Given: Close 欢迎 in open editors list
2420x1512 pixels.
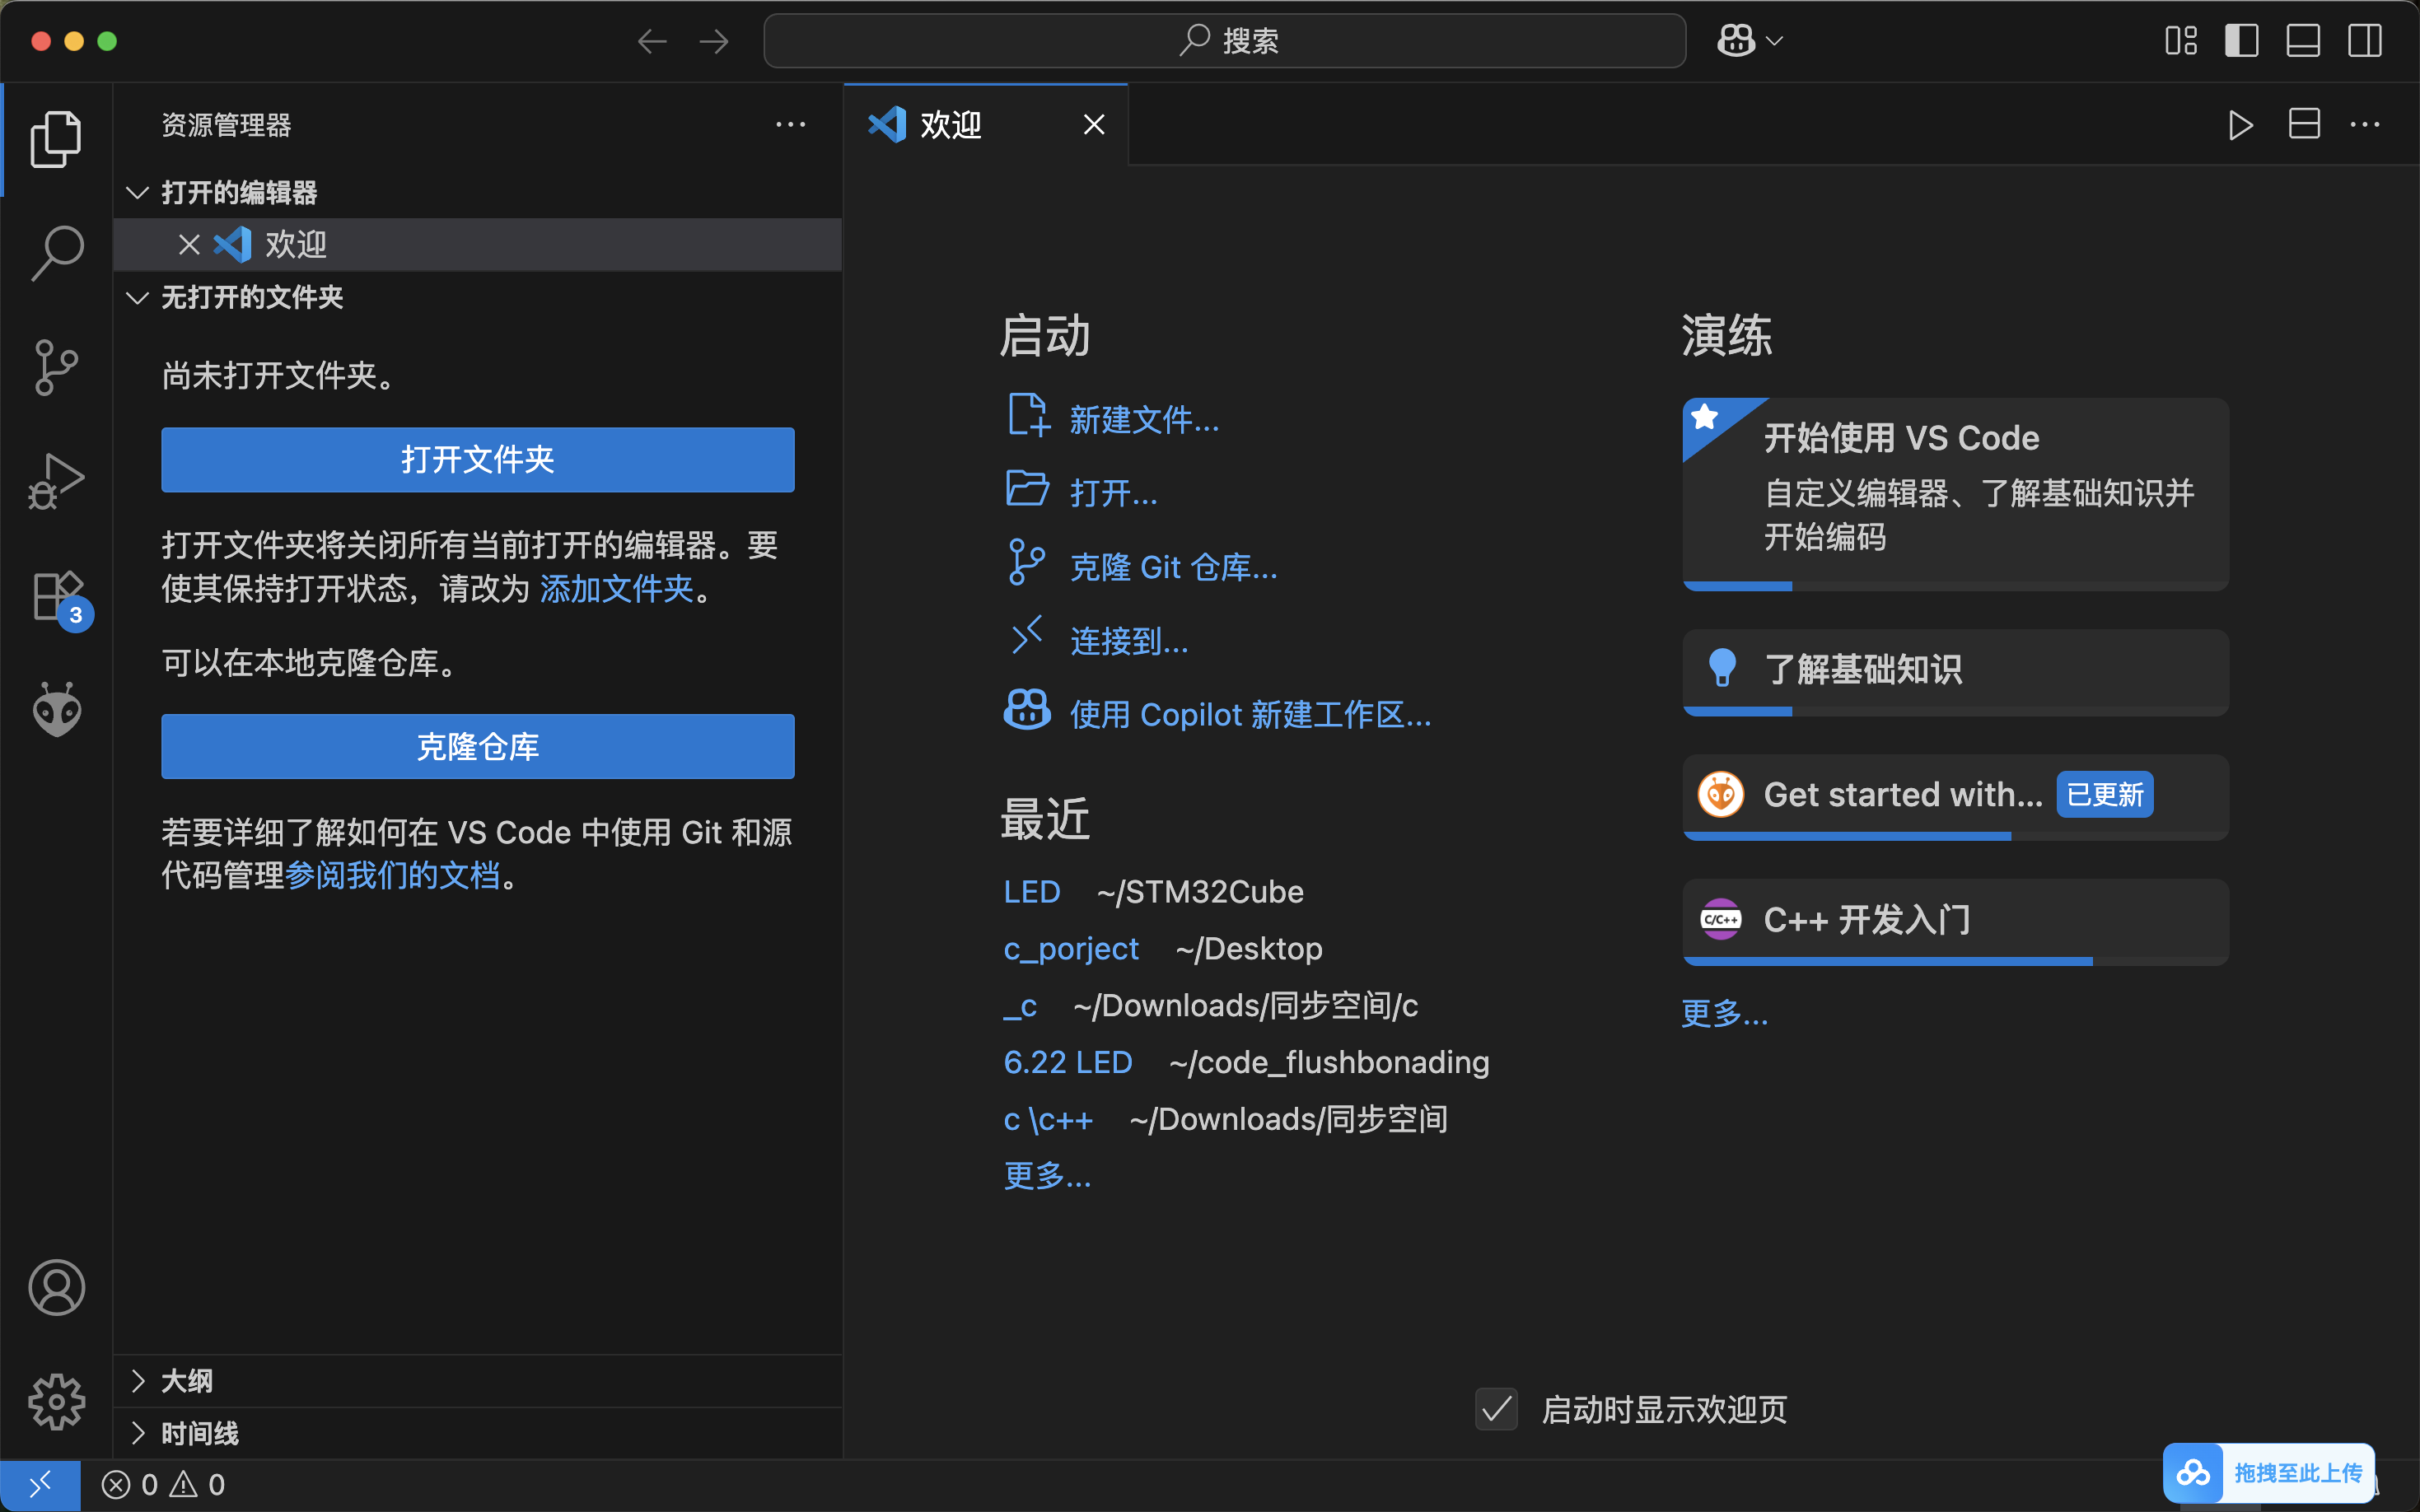Looking at the screenshot, I should click(x=189, y=245).
